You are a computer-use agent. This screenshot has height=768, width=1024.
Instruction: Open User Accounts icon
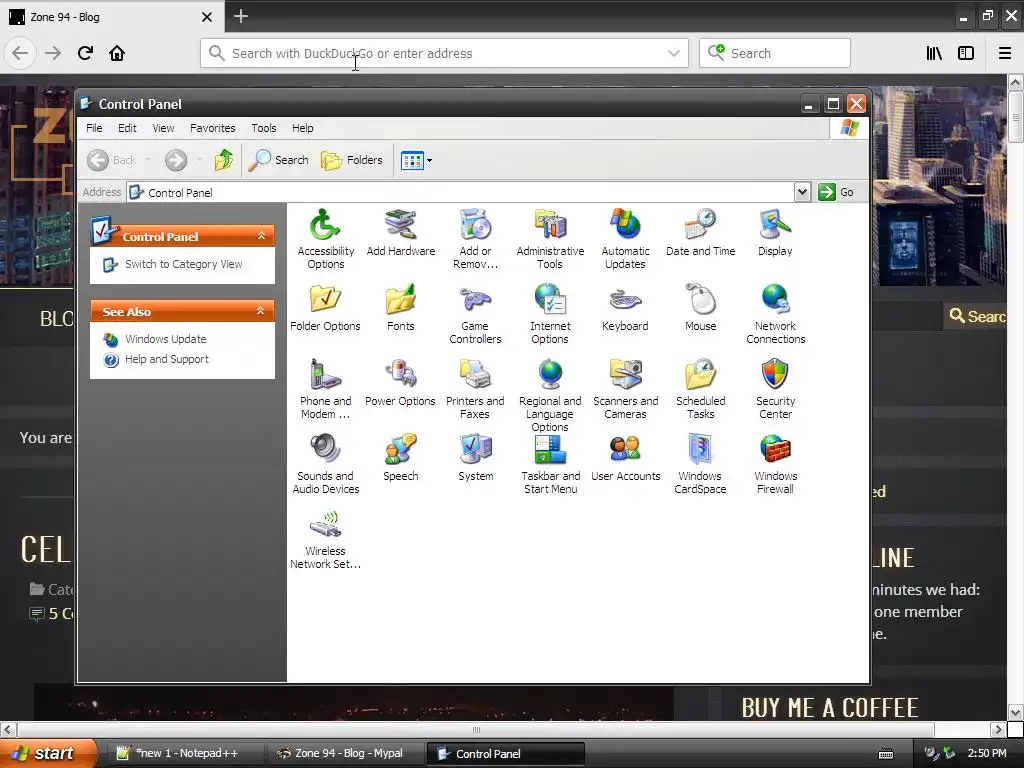point(625,458)
